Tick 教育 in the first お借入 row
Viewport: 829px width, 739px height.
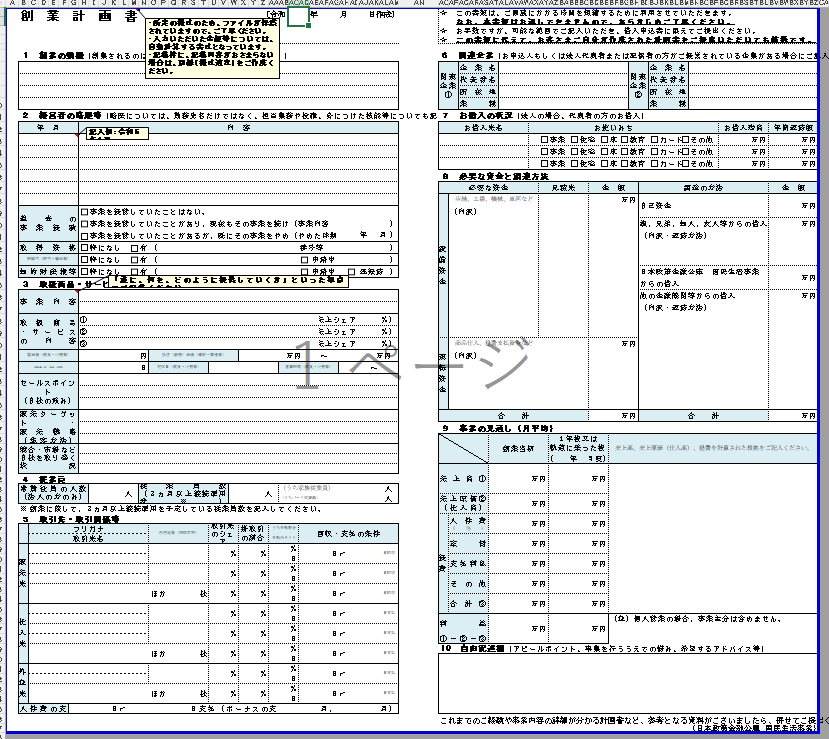pyautogui.click(x=624, y=140)
